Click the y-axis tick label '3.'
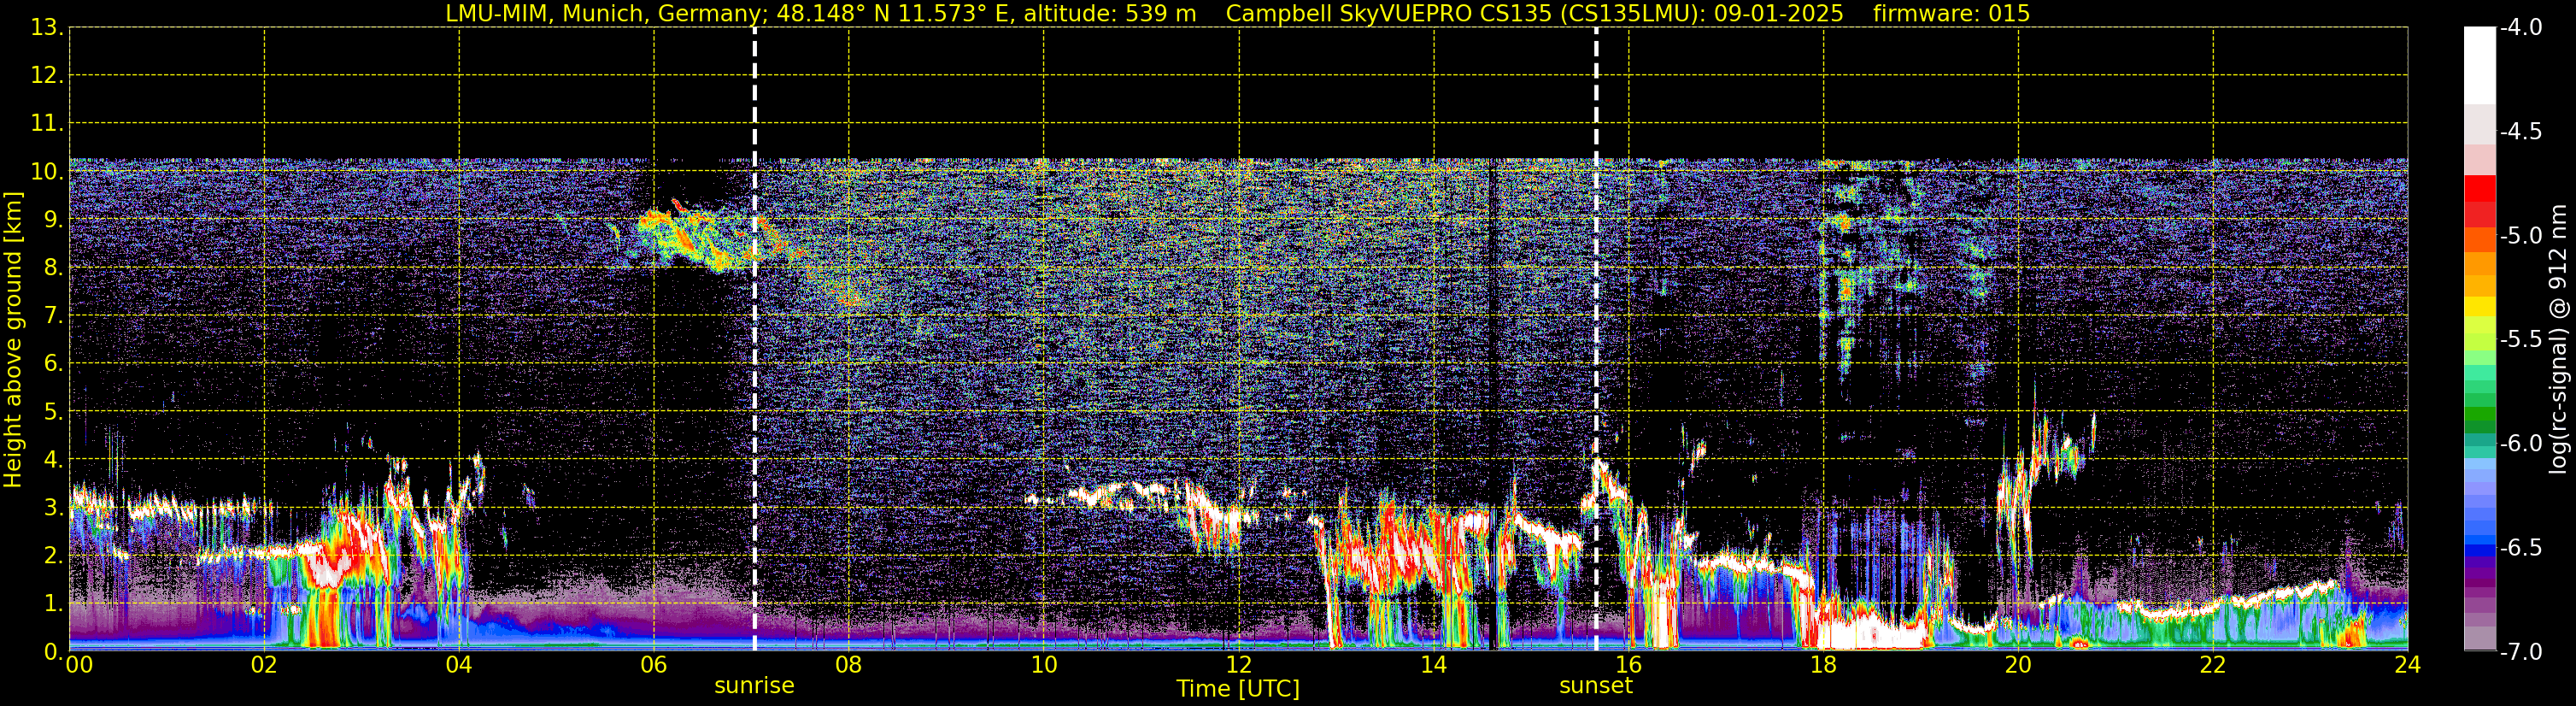 [53, 507]
